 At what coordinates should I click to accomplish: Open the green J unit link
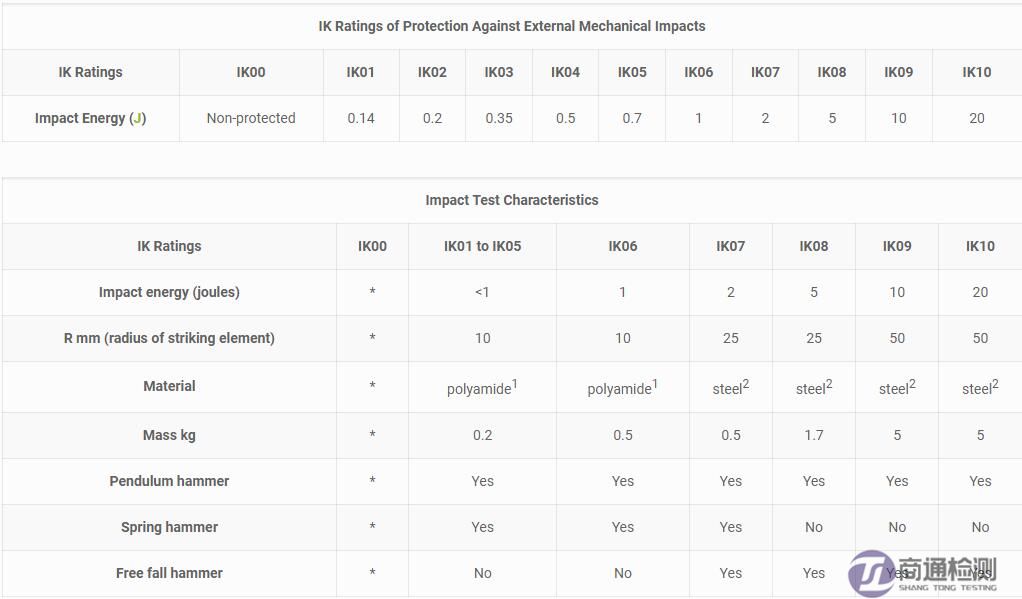[x=138, y=118]
